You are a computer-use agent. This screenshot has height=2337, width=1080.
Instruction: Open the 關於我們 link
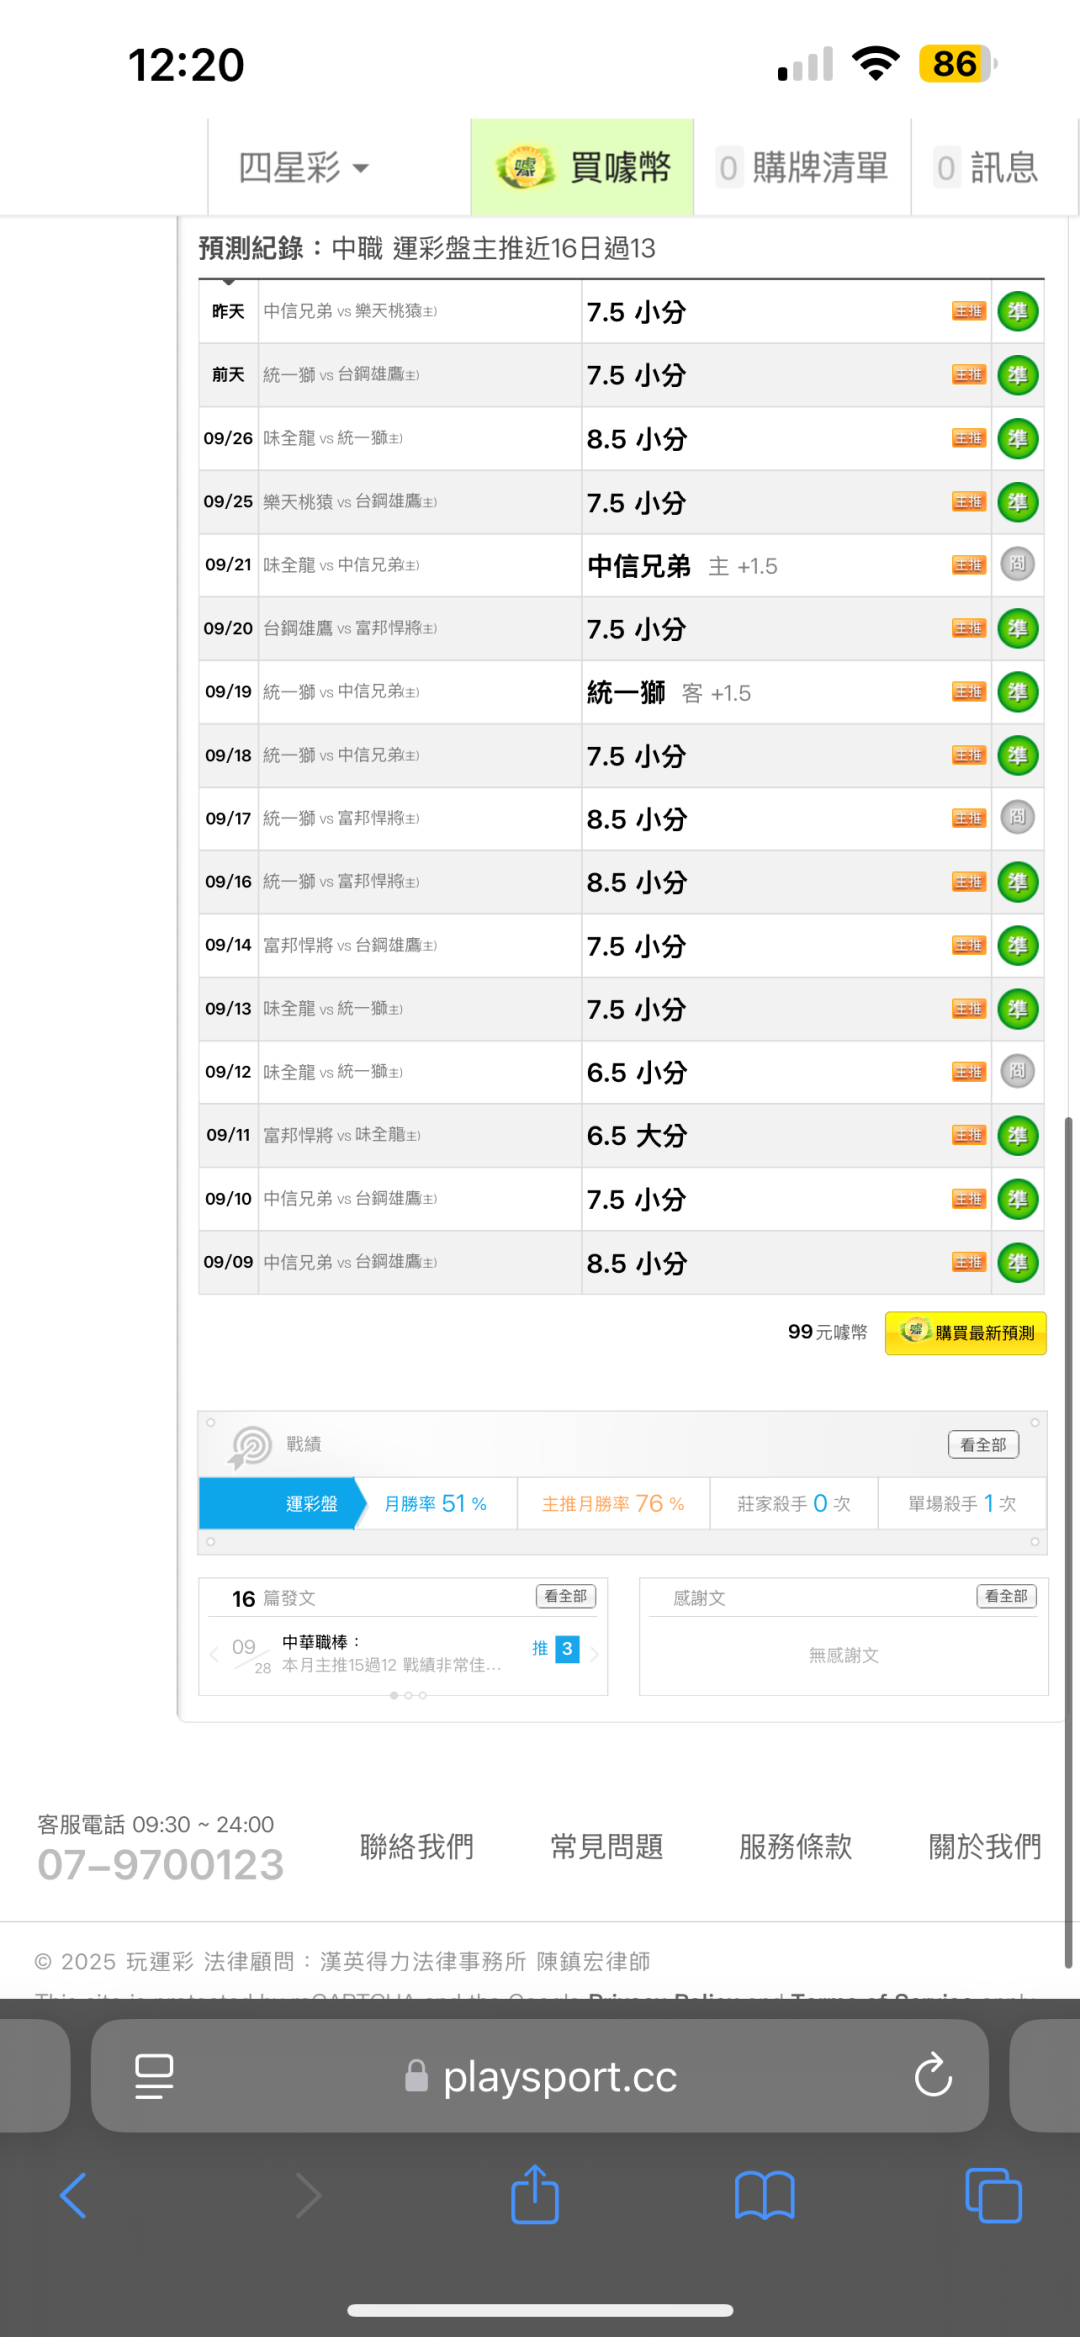(986, 1846)
